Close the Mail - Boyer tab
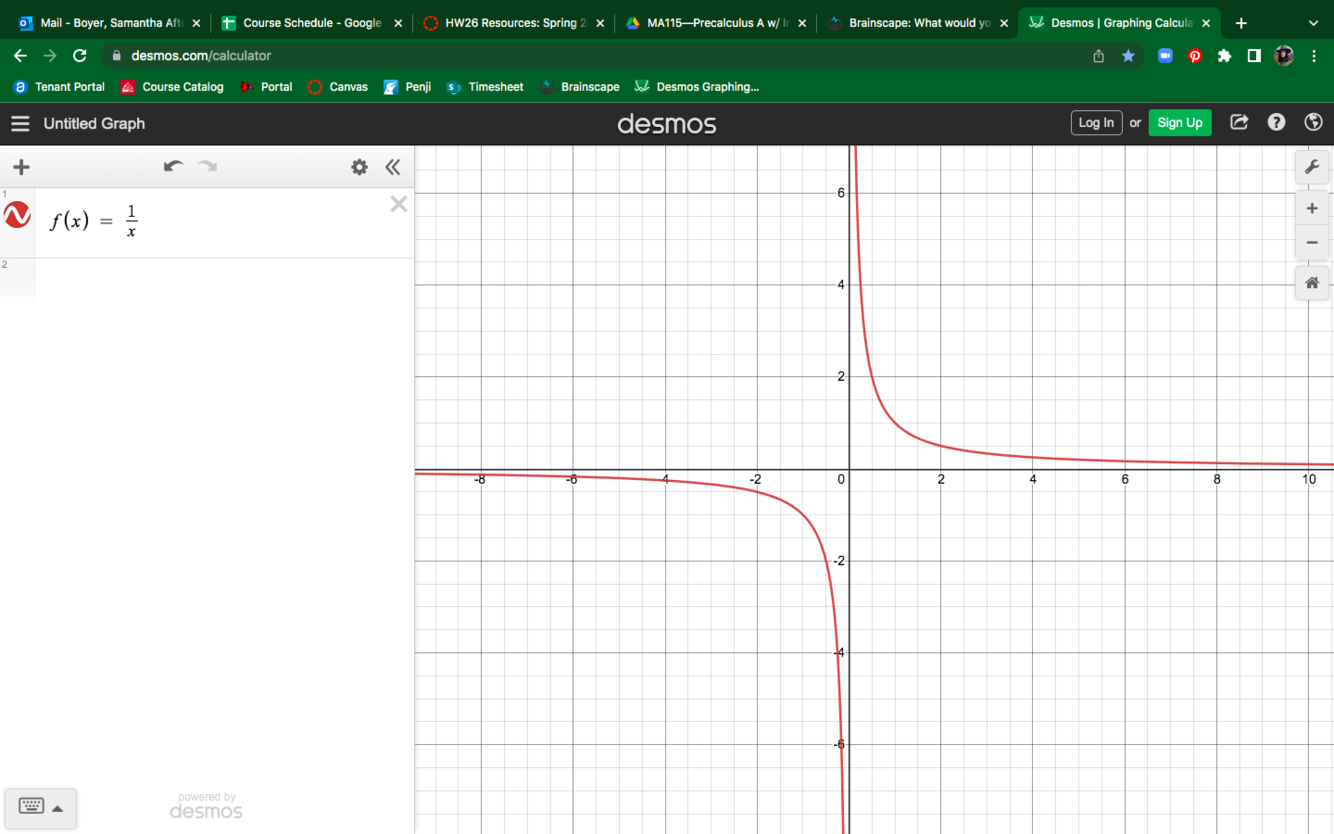1334x834 pixels. point(196,23)
